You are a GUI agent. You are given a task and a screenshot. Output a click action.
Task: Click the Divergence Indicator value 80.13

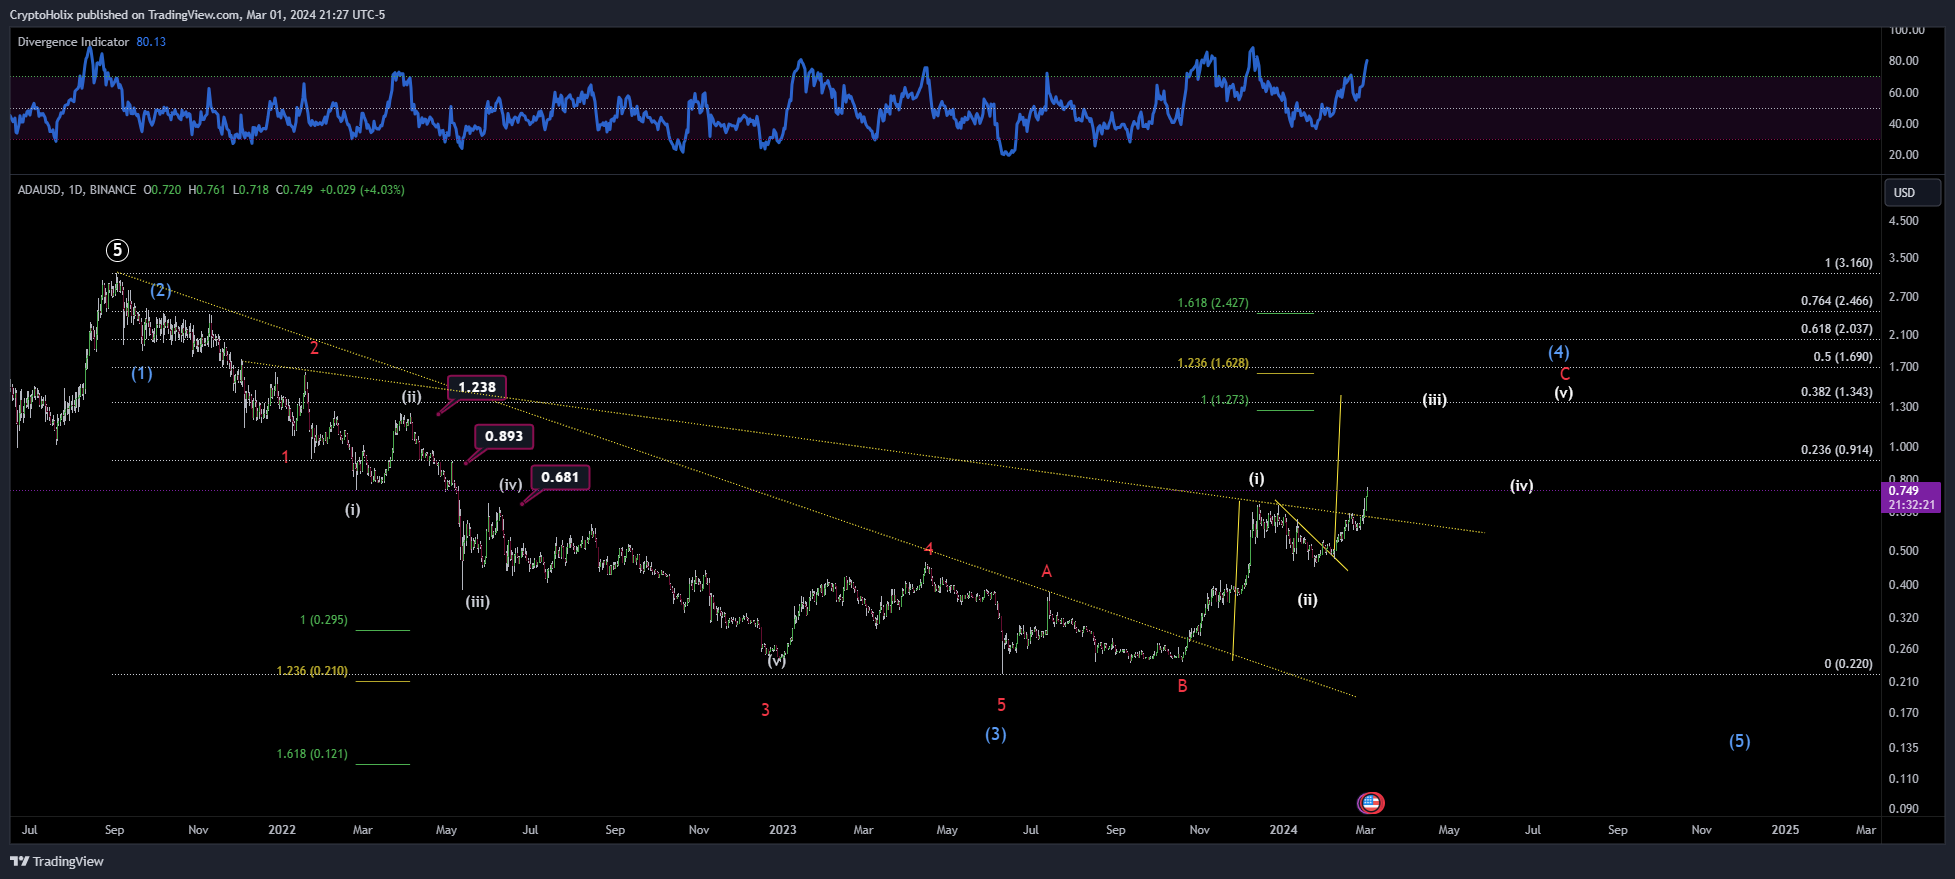(x=151, y=42)
